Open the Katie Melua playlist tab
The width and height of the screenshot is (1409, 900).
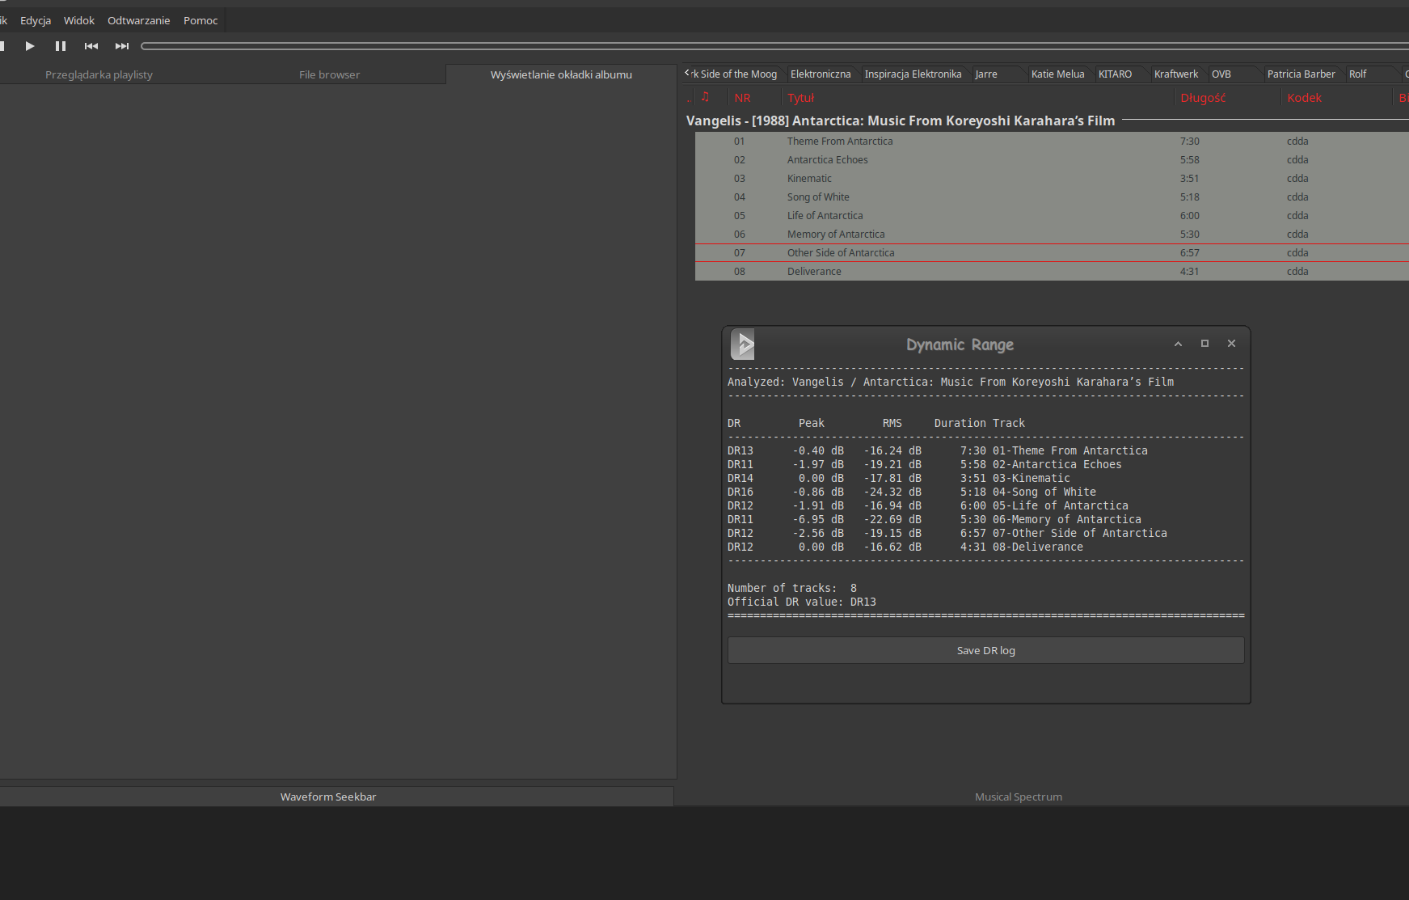(1057, 74)
